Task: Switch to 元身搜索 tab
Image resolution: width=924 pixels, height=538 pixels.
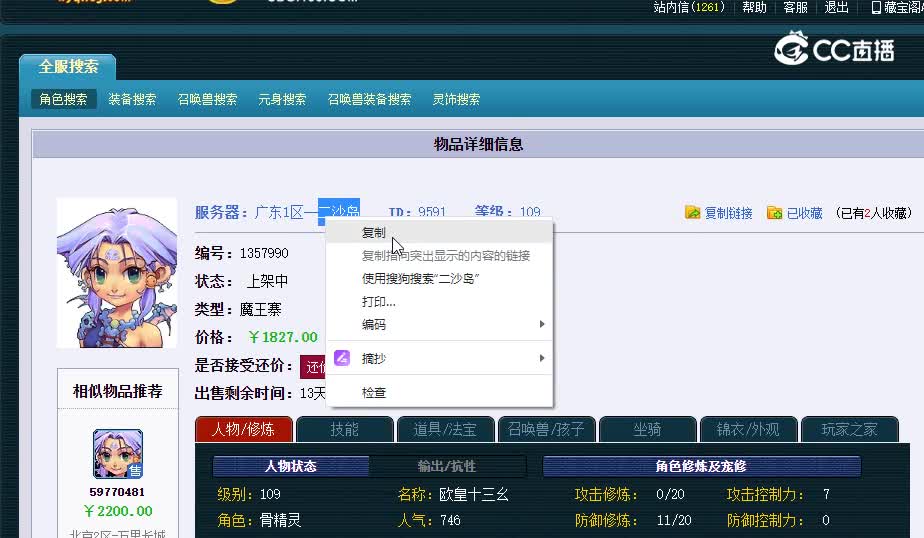Action: (282, 99)
